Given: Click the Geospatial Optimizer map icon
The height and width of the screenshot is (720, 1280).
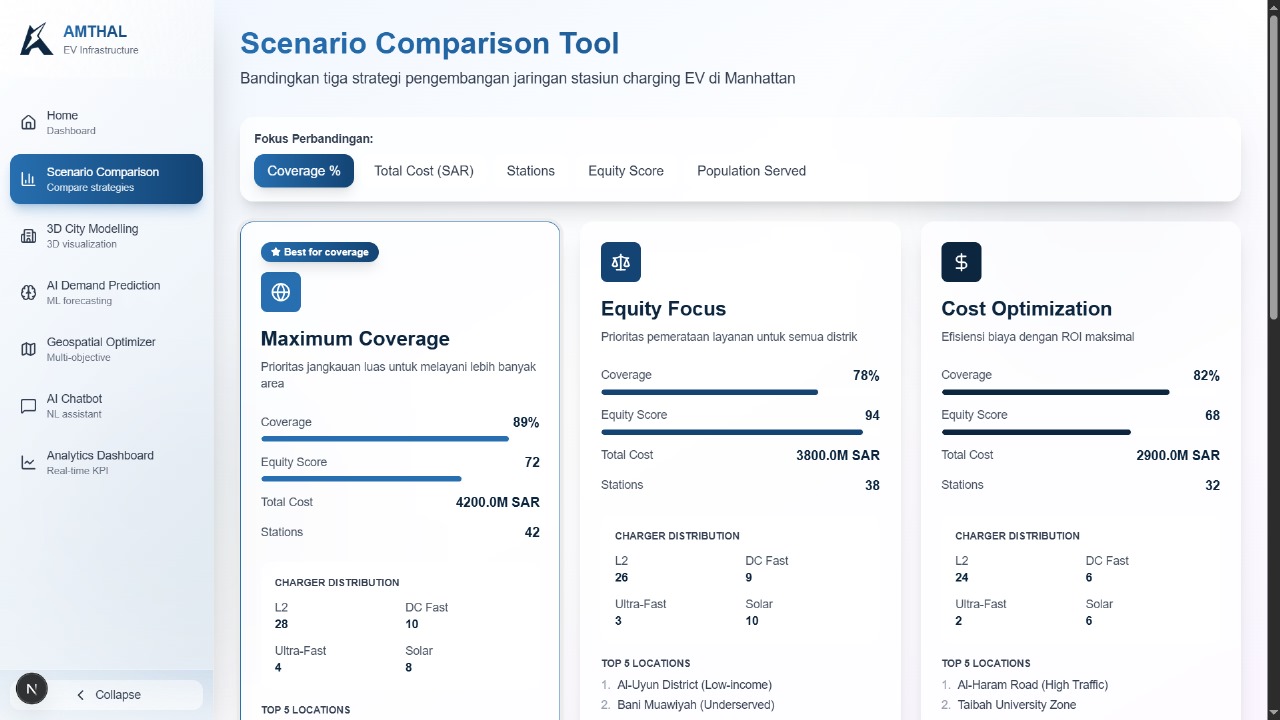Looking at the screenshot, I should pyautogui.click(x=28, y=349).
